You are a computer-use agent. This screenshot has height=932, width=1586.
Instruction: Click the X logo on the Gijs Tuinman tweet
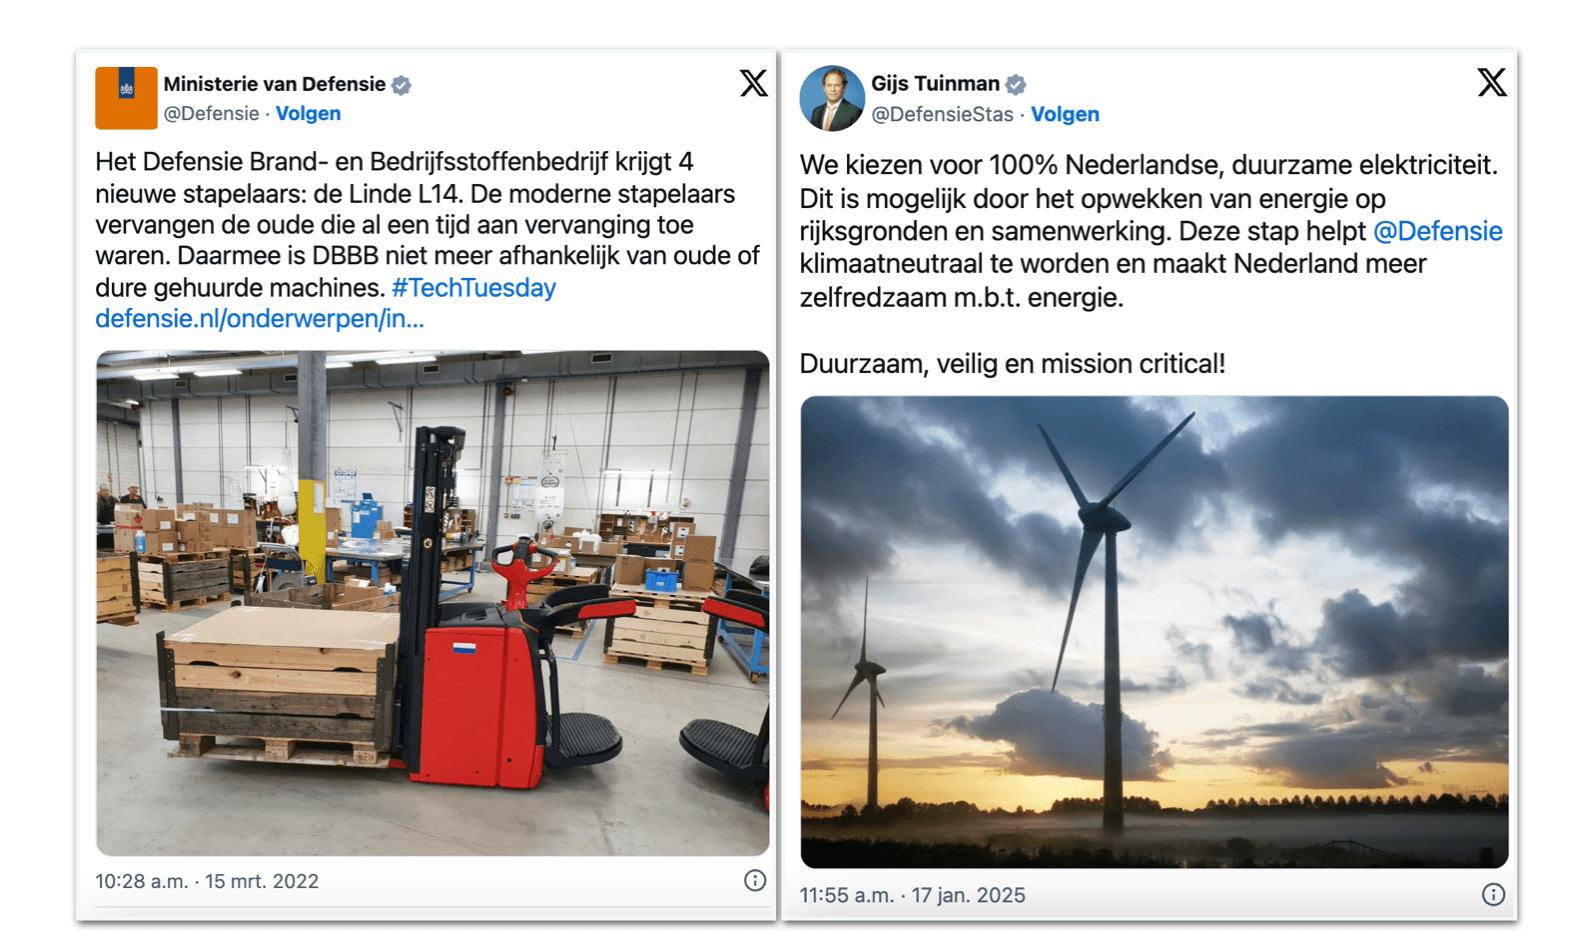1491,82
